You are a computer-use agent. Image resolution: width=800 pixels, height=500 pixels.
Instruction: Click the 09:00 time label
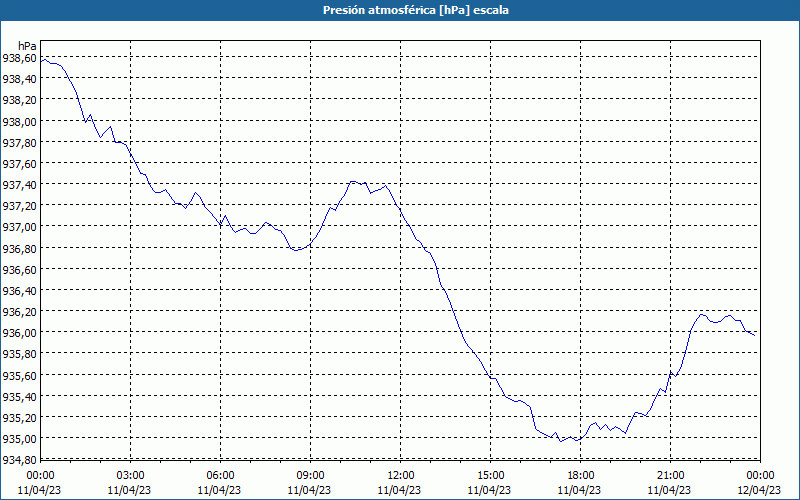coord(310,476)
